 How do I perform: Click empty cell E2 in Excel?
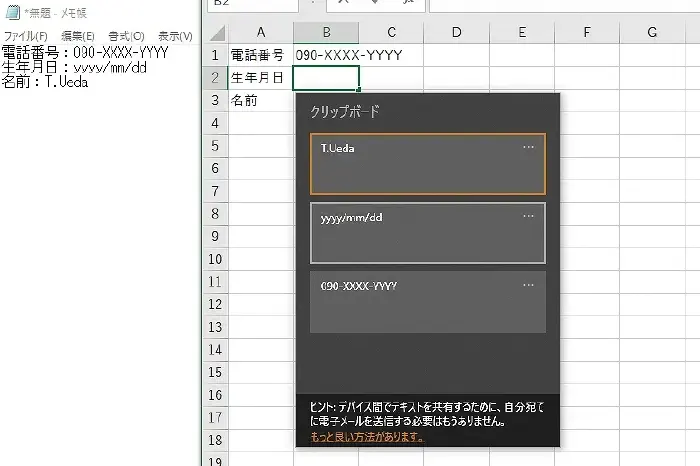[x=522, y=78]
